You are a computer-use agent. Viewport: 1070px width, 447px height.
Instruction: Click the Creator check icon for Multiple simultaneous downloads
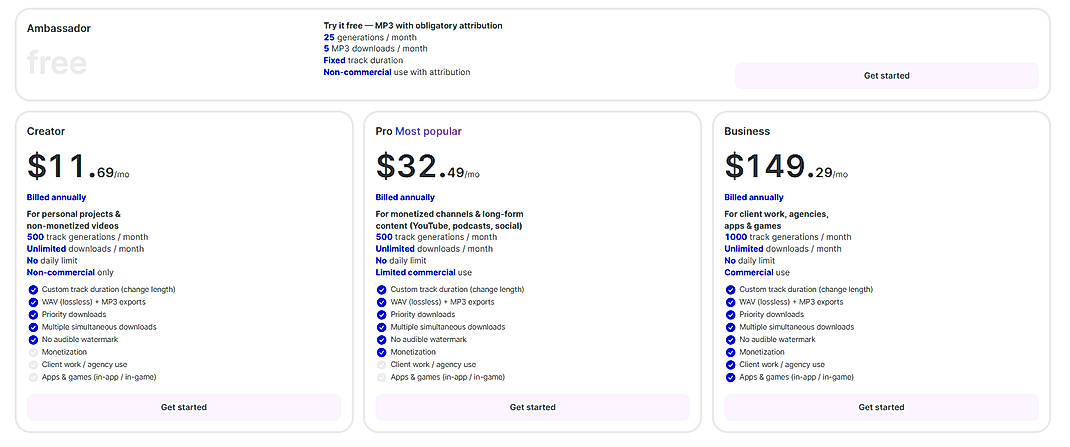click(33, 328)
